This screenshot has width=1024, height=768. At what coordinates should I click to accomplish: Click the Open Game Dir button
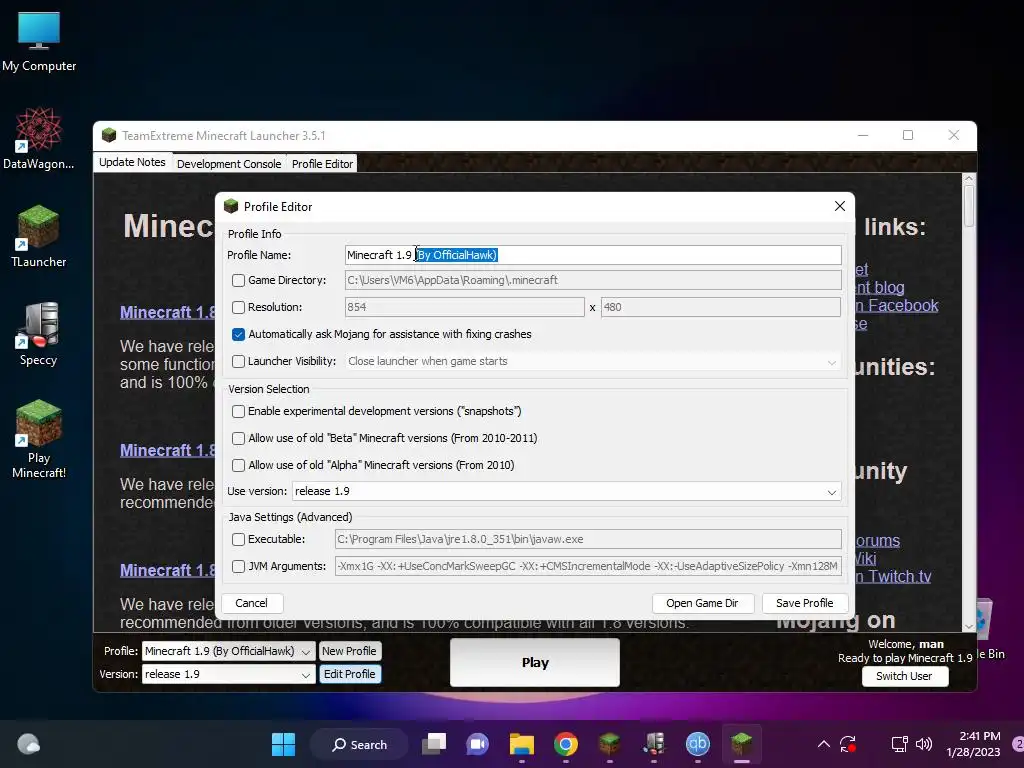703,603
